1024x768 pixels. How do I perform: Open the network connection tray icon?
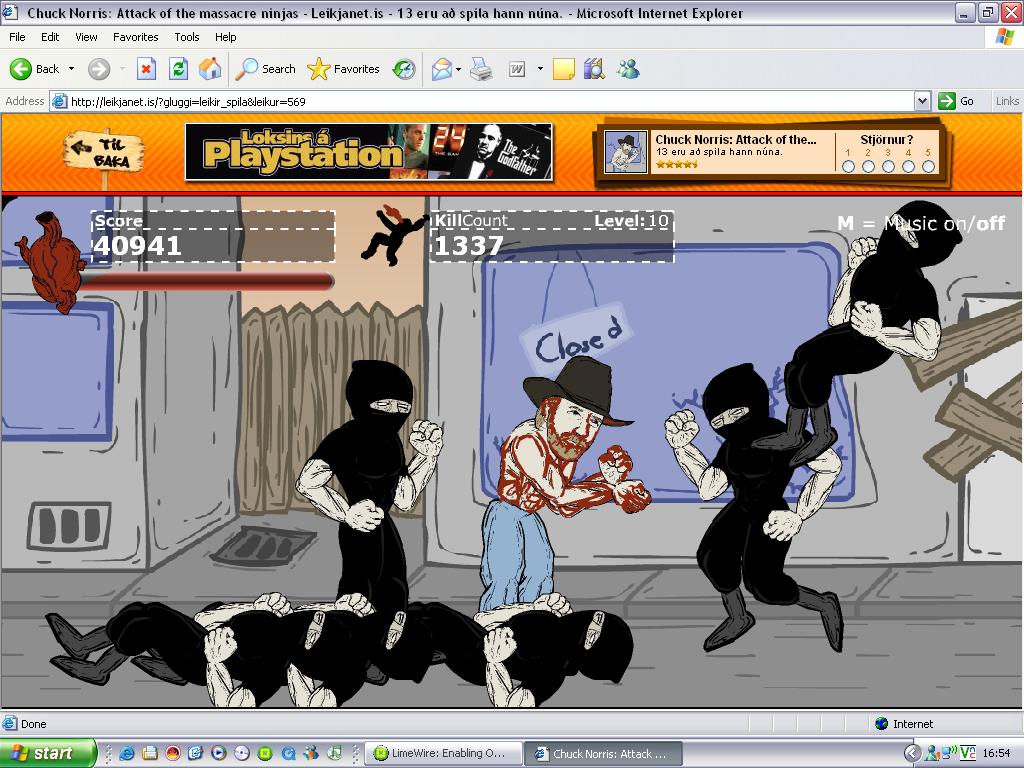949,753
